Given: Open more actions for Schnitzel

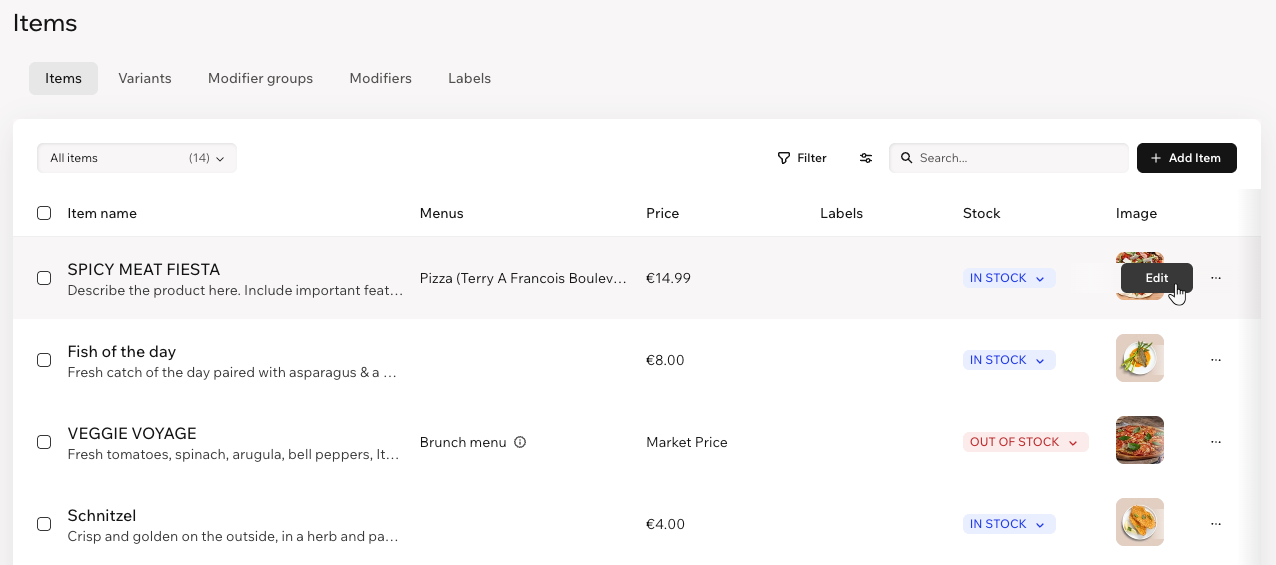Looking at the screenshot, I should pos(1216,524).
